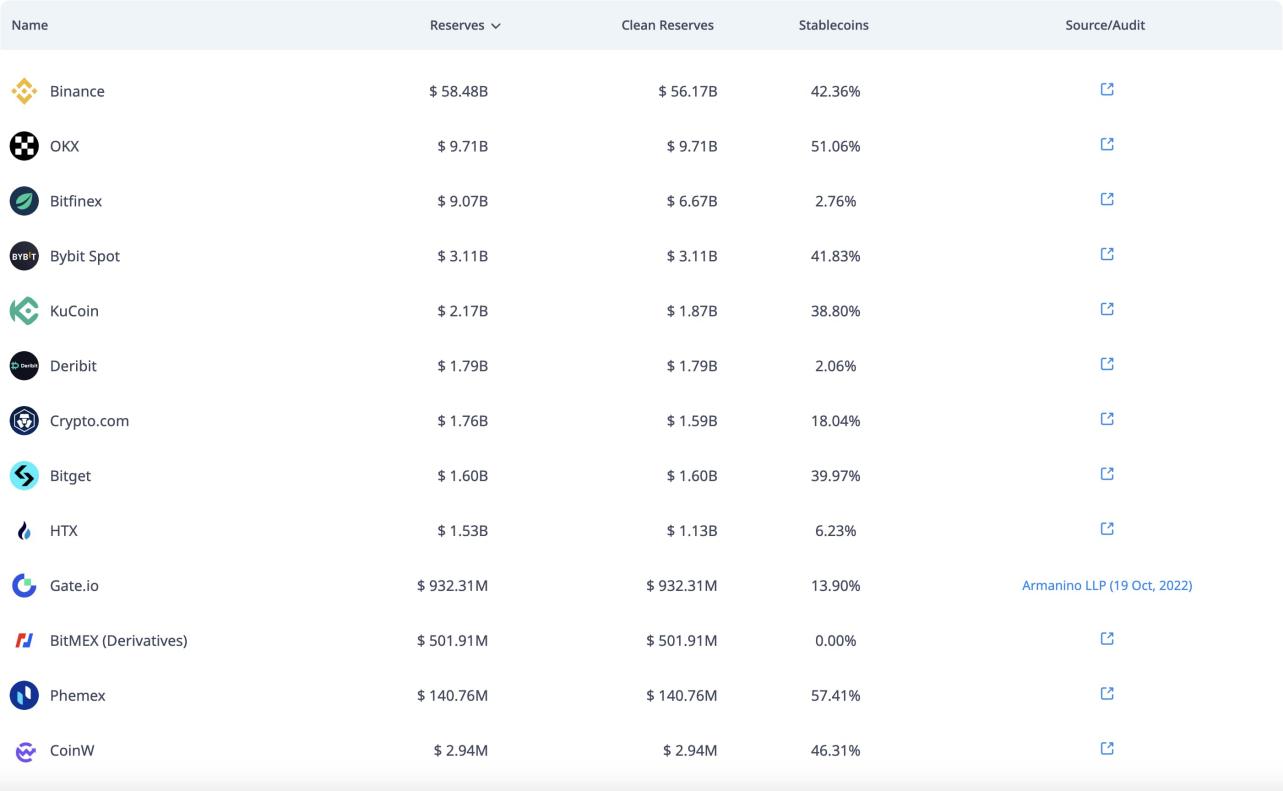Click the Clean Reserves column header
Viewport: 1283px width, 791px height.
[x=667, y=25]
